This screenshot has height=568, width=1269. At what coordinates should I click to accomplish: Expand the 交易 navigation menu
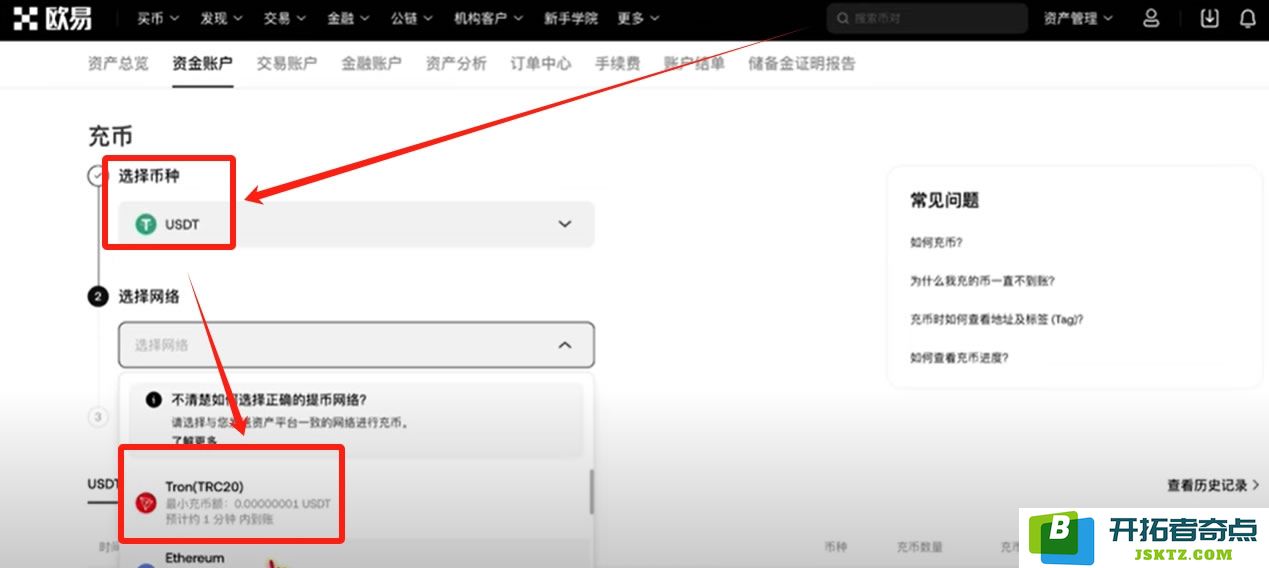pyautogui.click(x=284, y=18)
